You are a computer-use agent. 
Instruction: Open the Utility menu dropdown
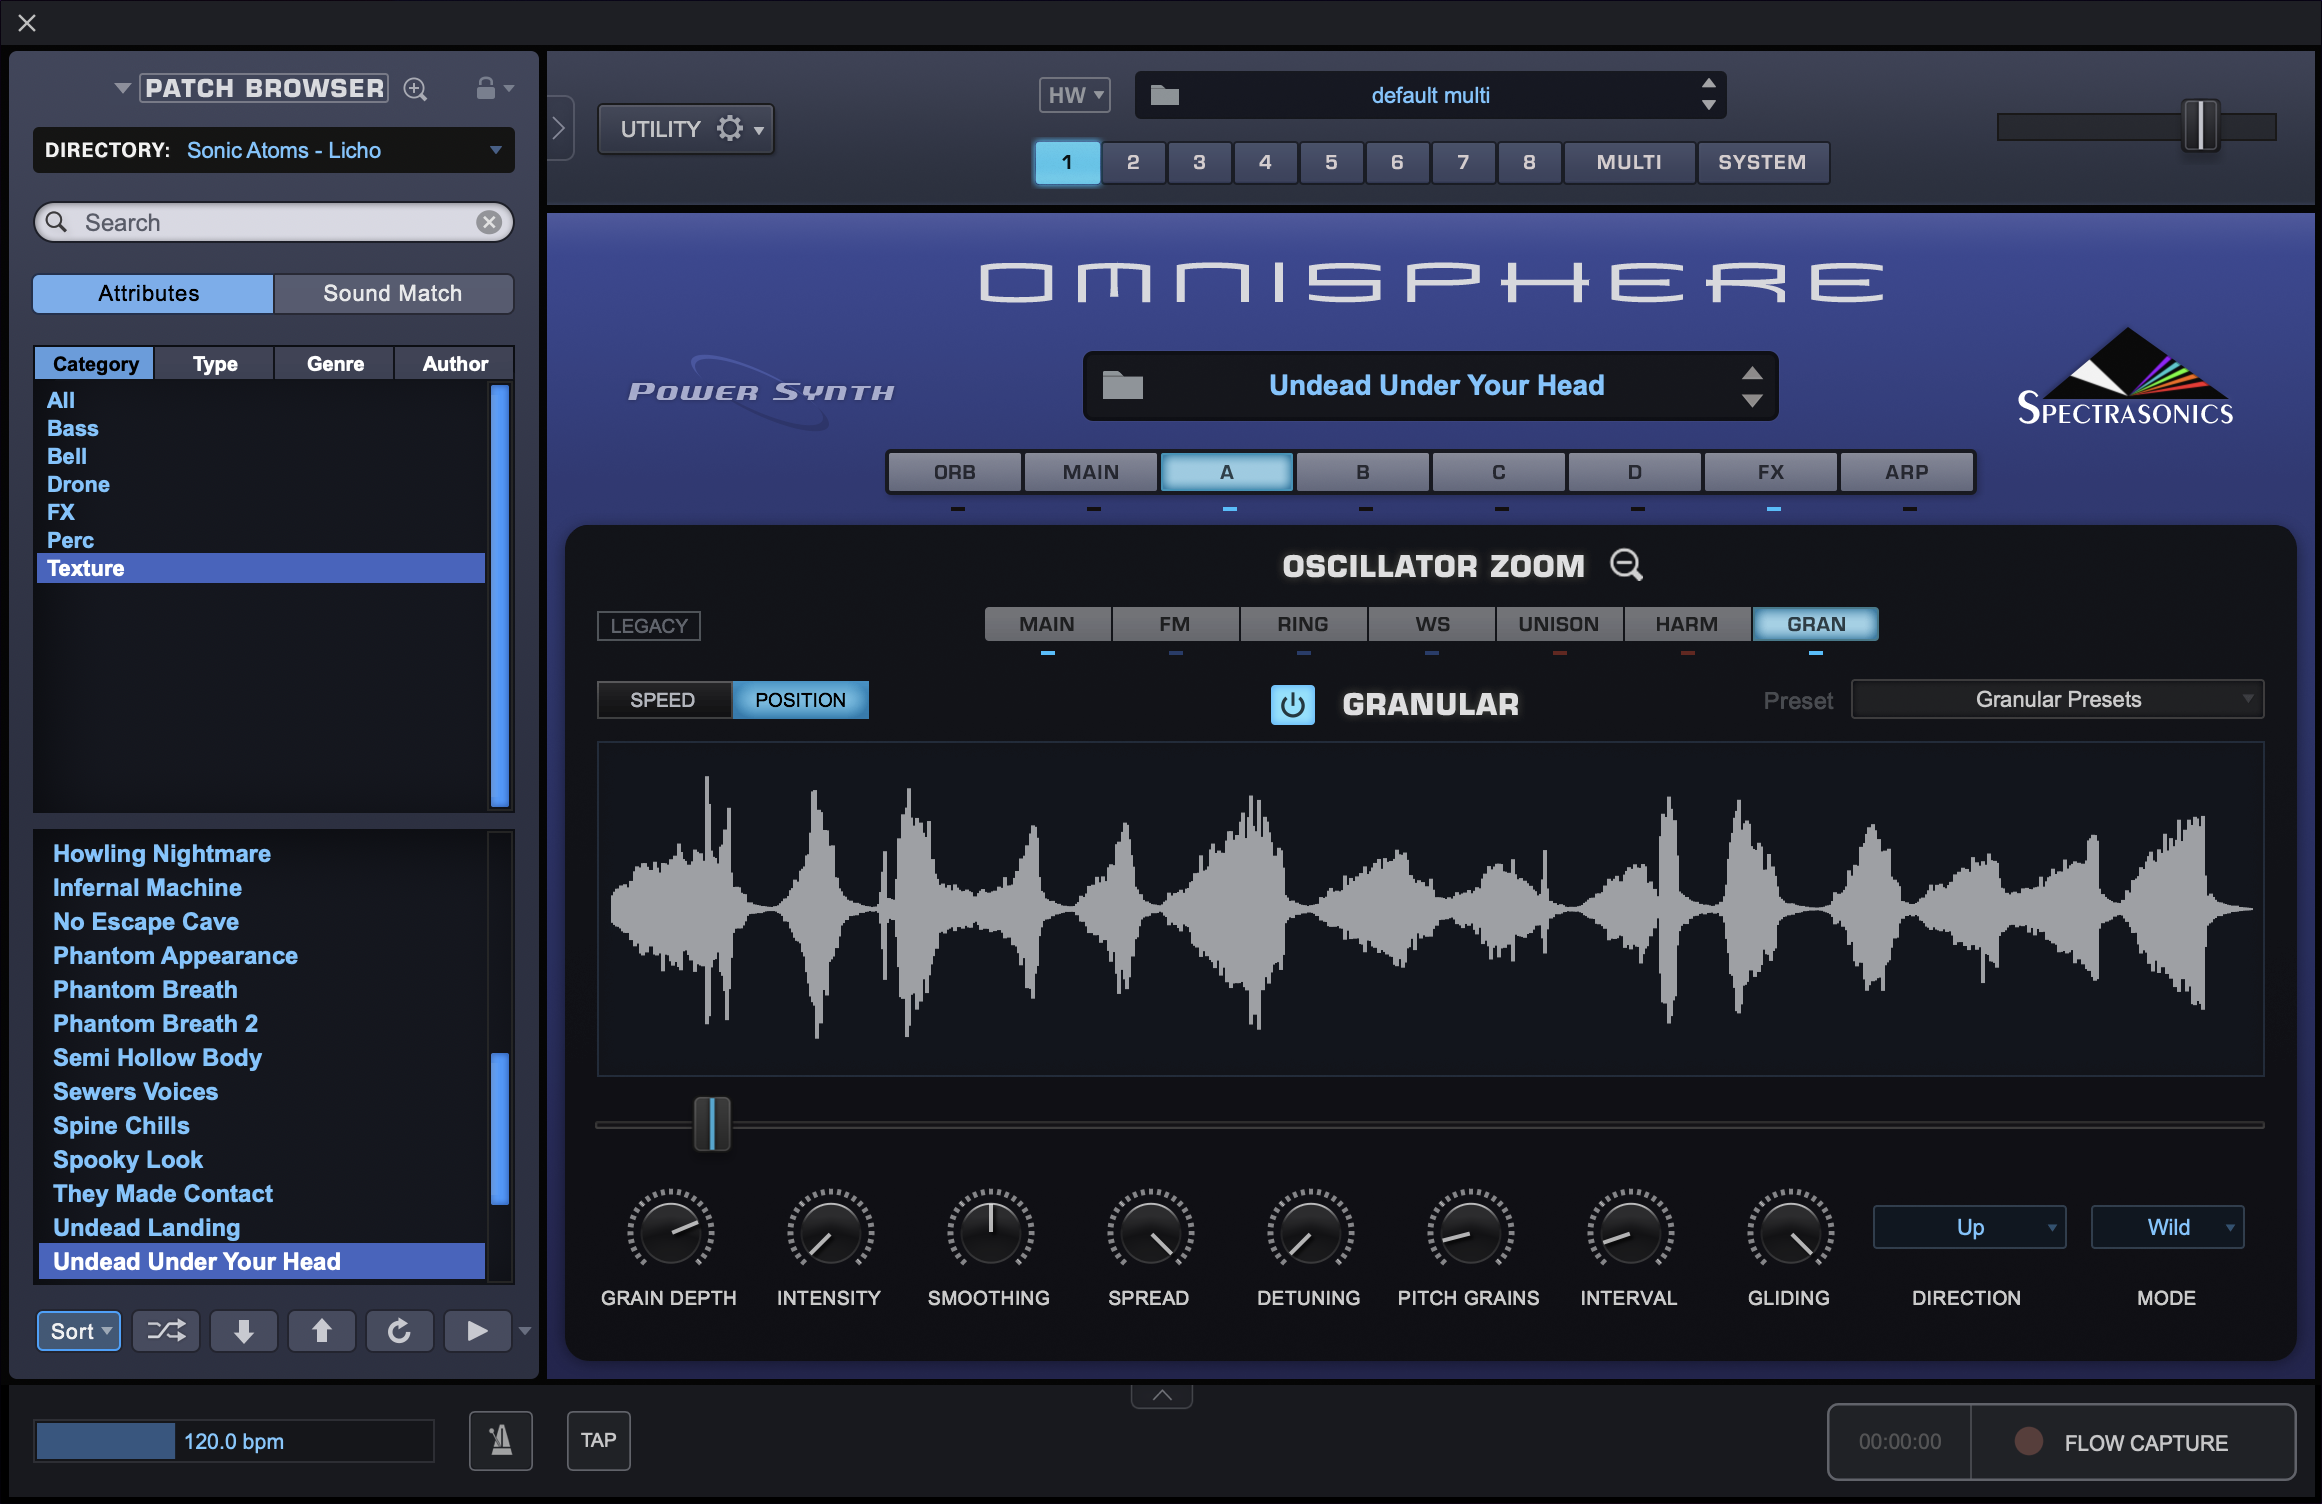coord(686,129)
